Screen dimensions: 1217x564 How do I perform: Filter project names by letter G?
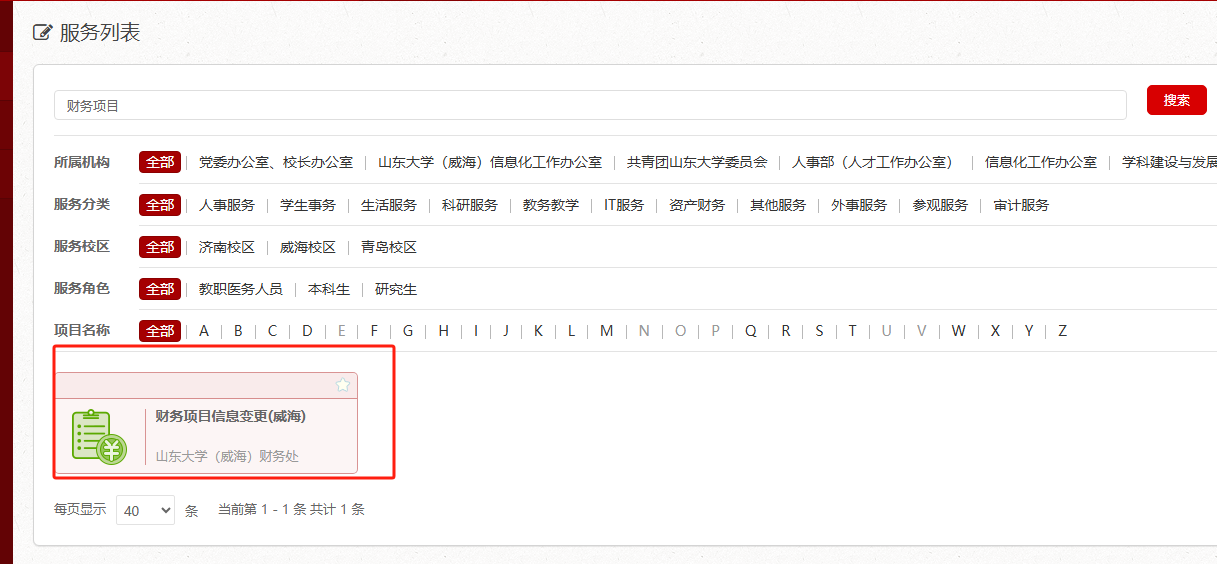click(408, 331)
